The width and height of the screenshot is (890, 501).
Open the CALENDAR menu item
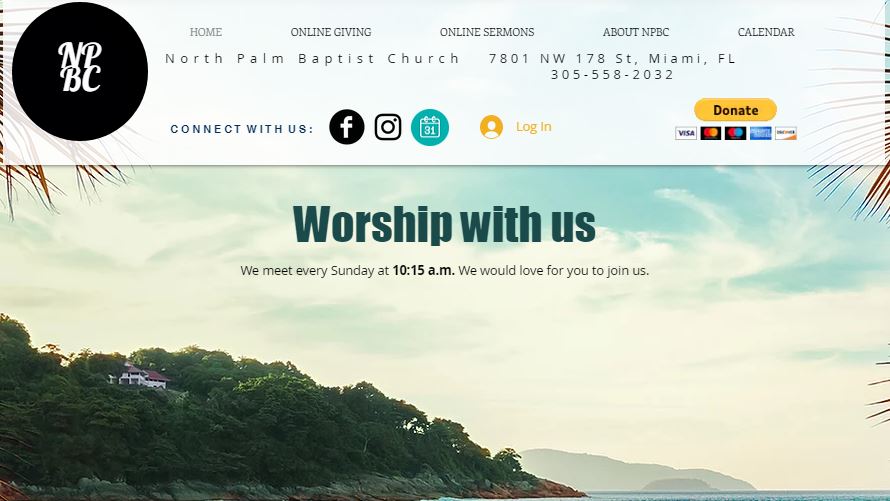[x=766, y=32]
